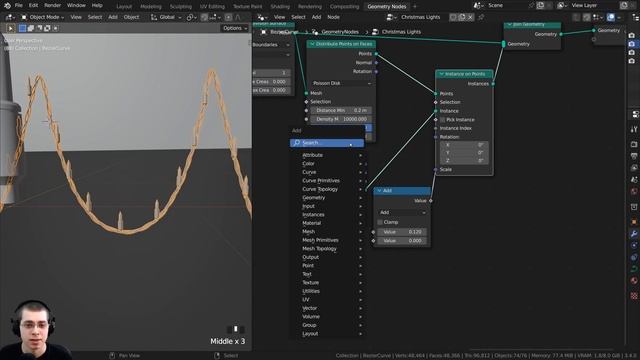Click the GeometryNodes breadcrumb

340,32
